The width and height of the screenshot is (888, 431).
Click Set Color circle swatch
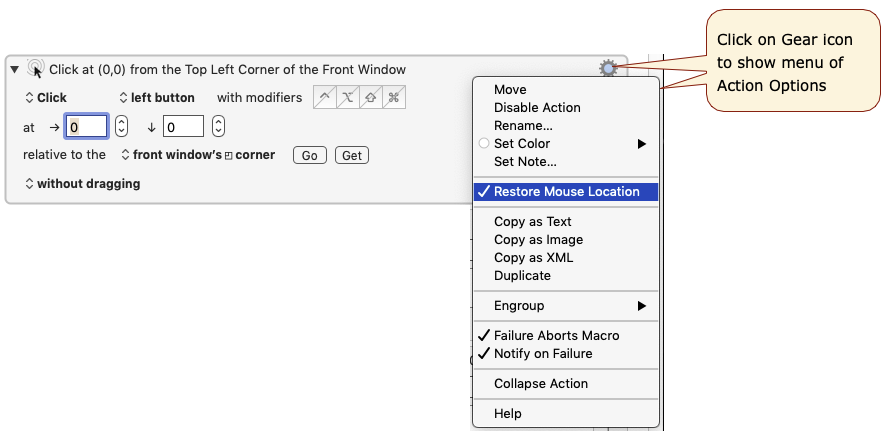coord(484,144)
